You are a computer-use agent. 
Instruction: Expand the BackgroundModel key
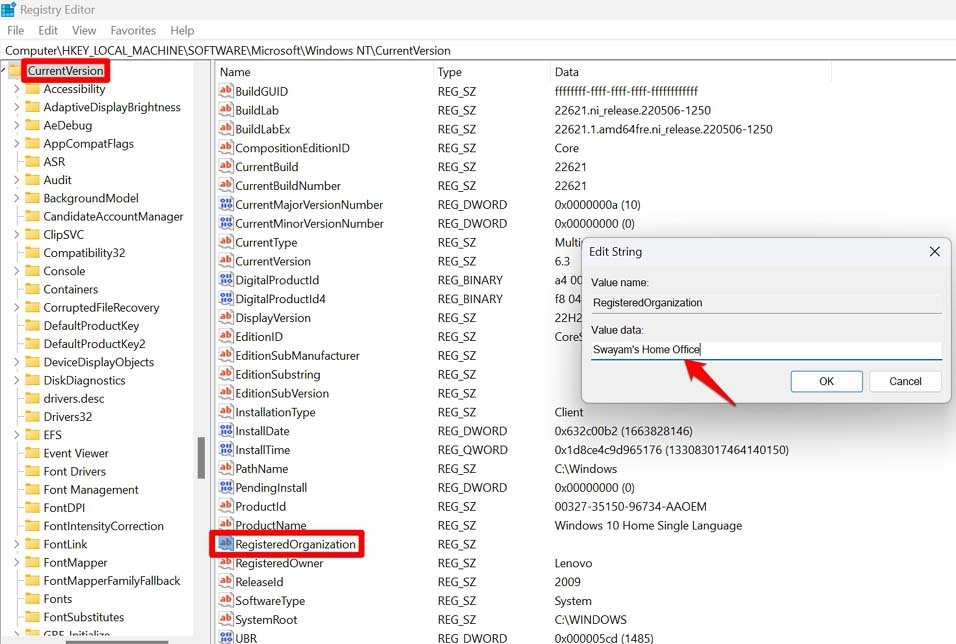[x=16, y=198]
